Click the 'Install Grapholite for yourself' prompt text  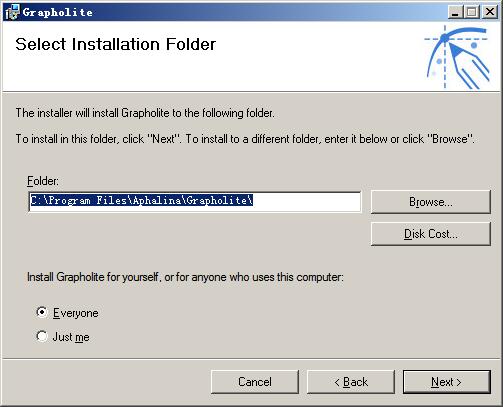[185, 277]
